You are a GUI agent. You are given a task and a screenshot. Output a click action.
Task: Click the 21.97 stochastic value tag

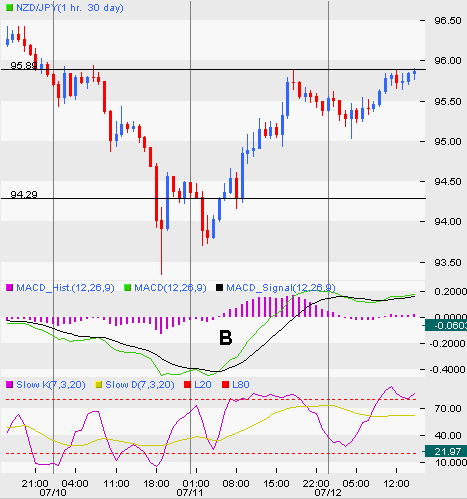pos(445,452)
